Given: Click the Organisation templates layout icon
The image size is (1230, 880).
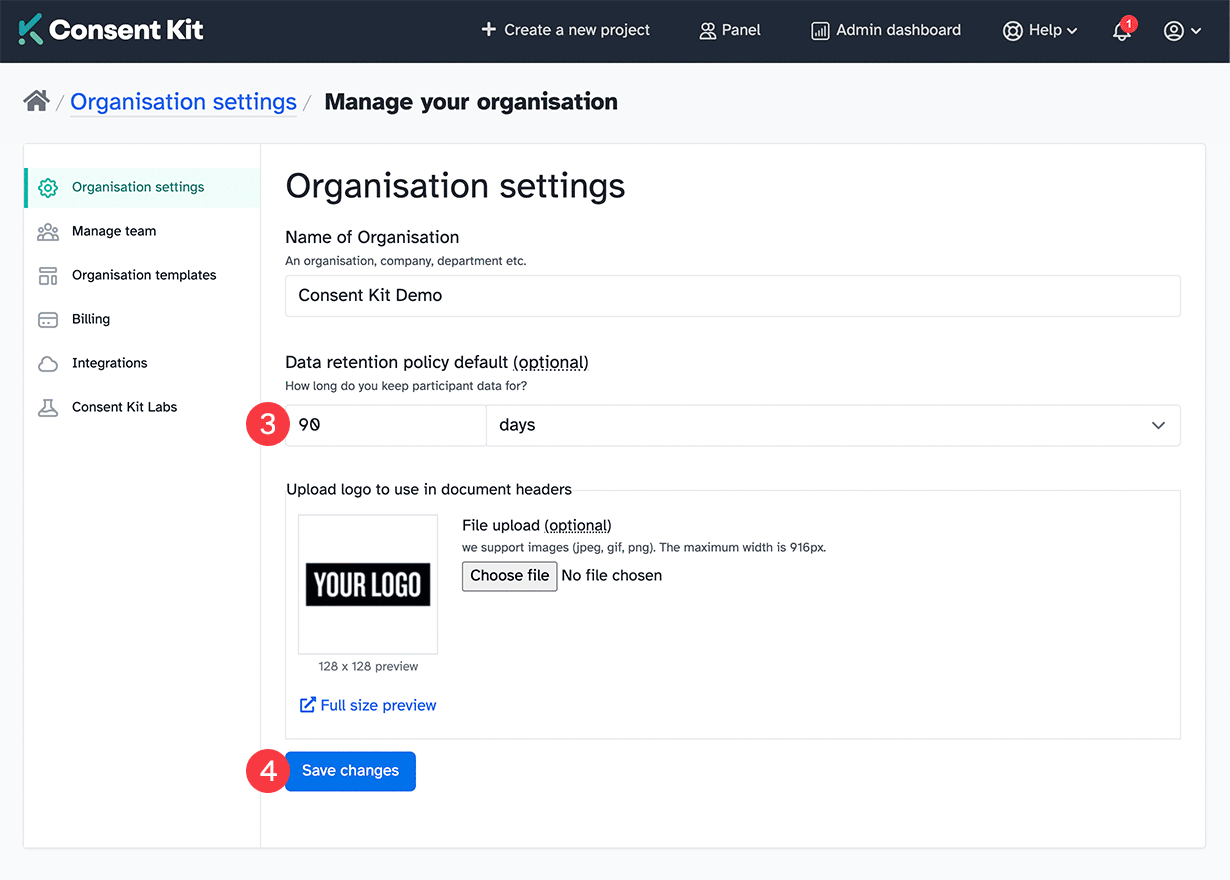Looking at the screenshot, I should tap(48, 276).
